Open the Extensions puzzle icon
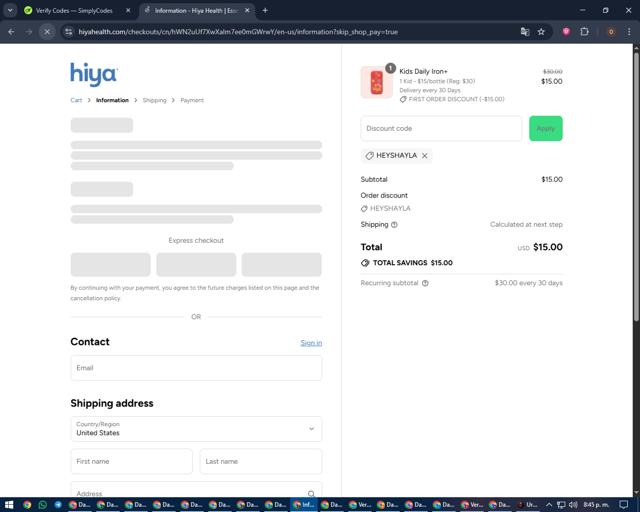 pyautogui.click(x=584, y=32)
